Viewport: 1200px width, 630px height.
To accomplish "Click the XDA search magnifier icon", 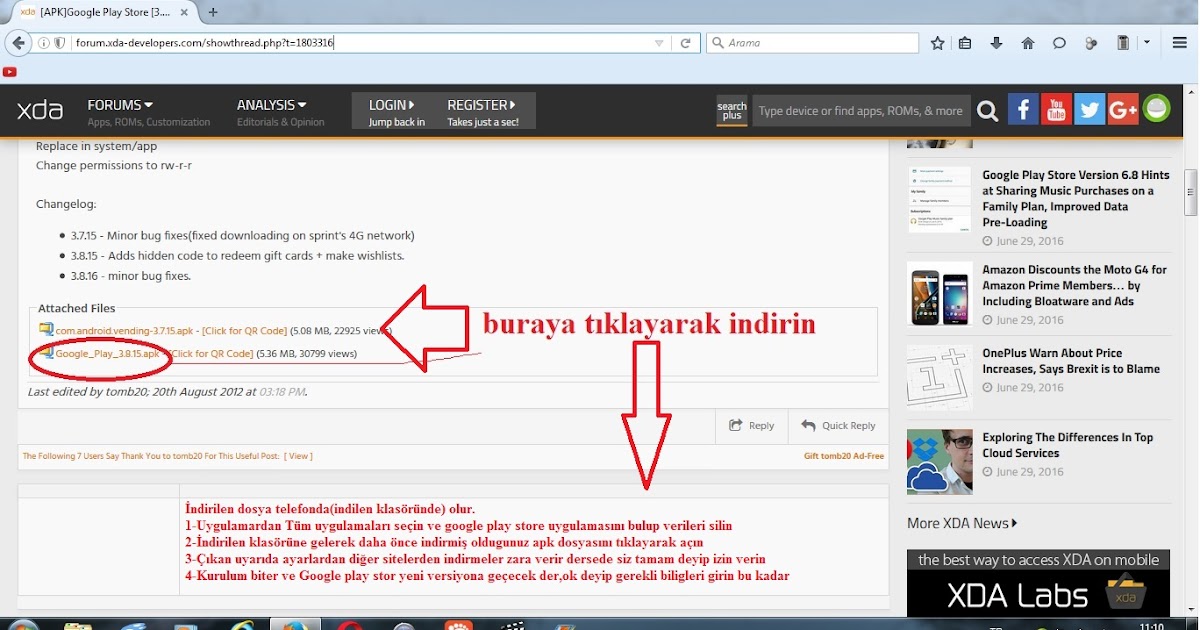I will pyautogui.click(x=987, y=111).
